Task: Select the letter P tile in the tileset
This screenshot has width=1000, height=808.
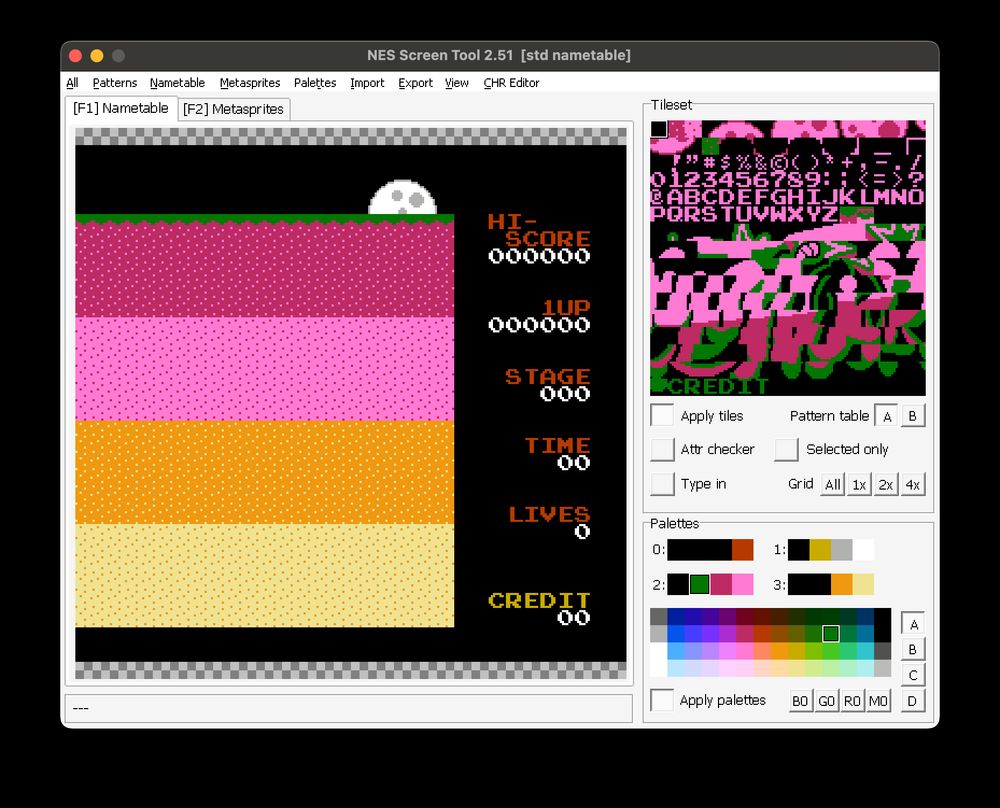Action: [659, 215]
